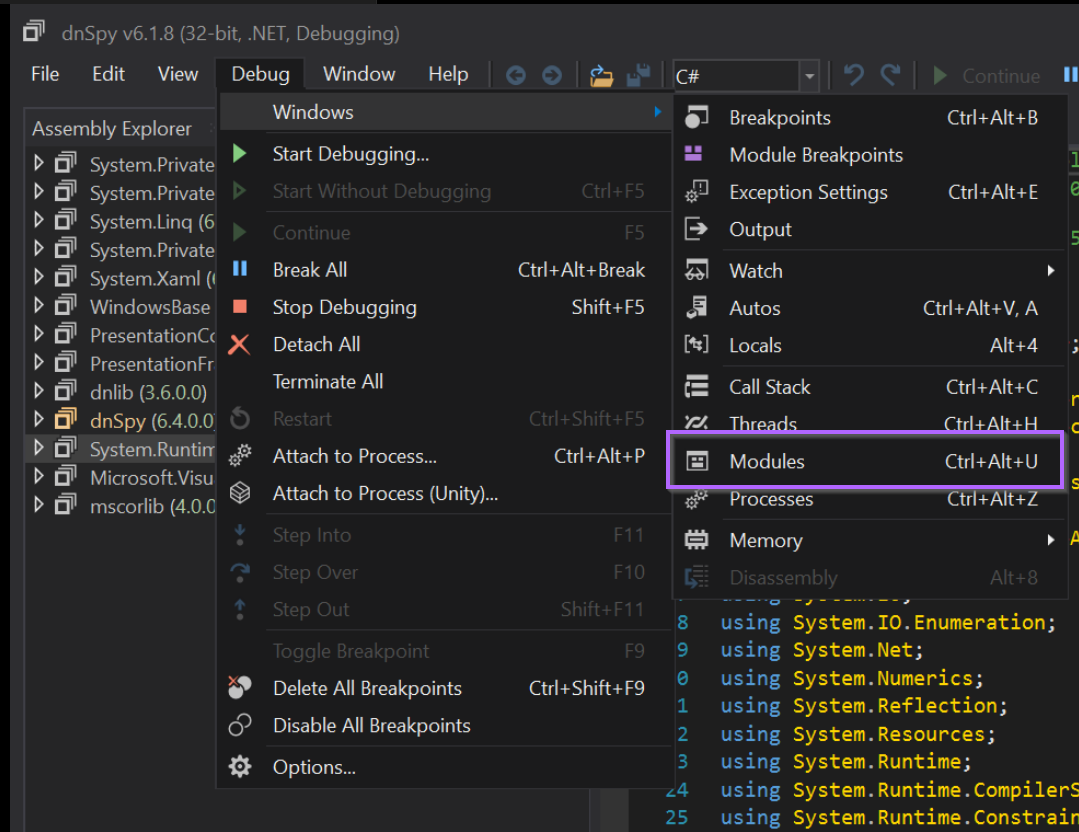Open the Breakpoints window
The height and width of the screenshot is (832, 1079).
(x=780, y=118)
